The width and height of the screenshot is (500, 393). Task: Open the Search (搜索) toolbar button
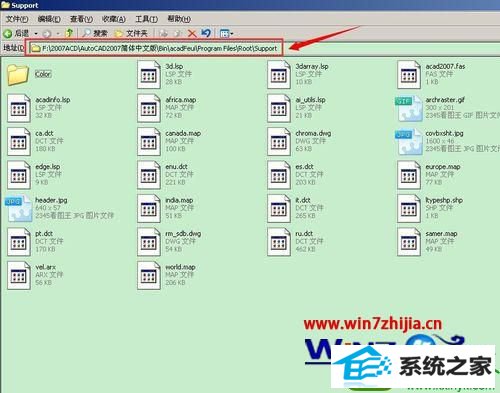pos(95,33)
